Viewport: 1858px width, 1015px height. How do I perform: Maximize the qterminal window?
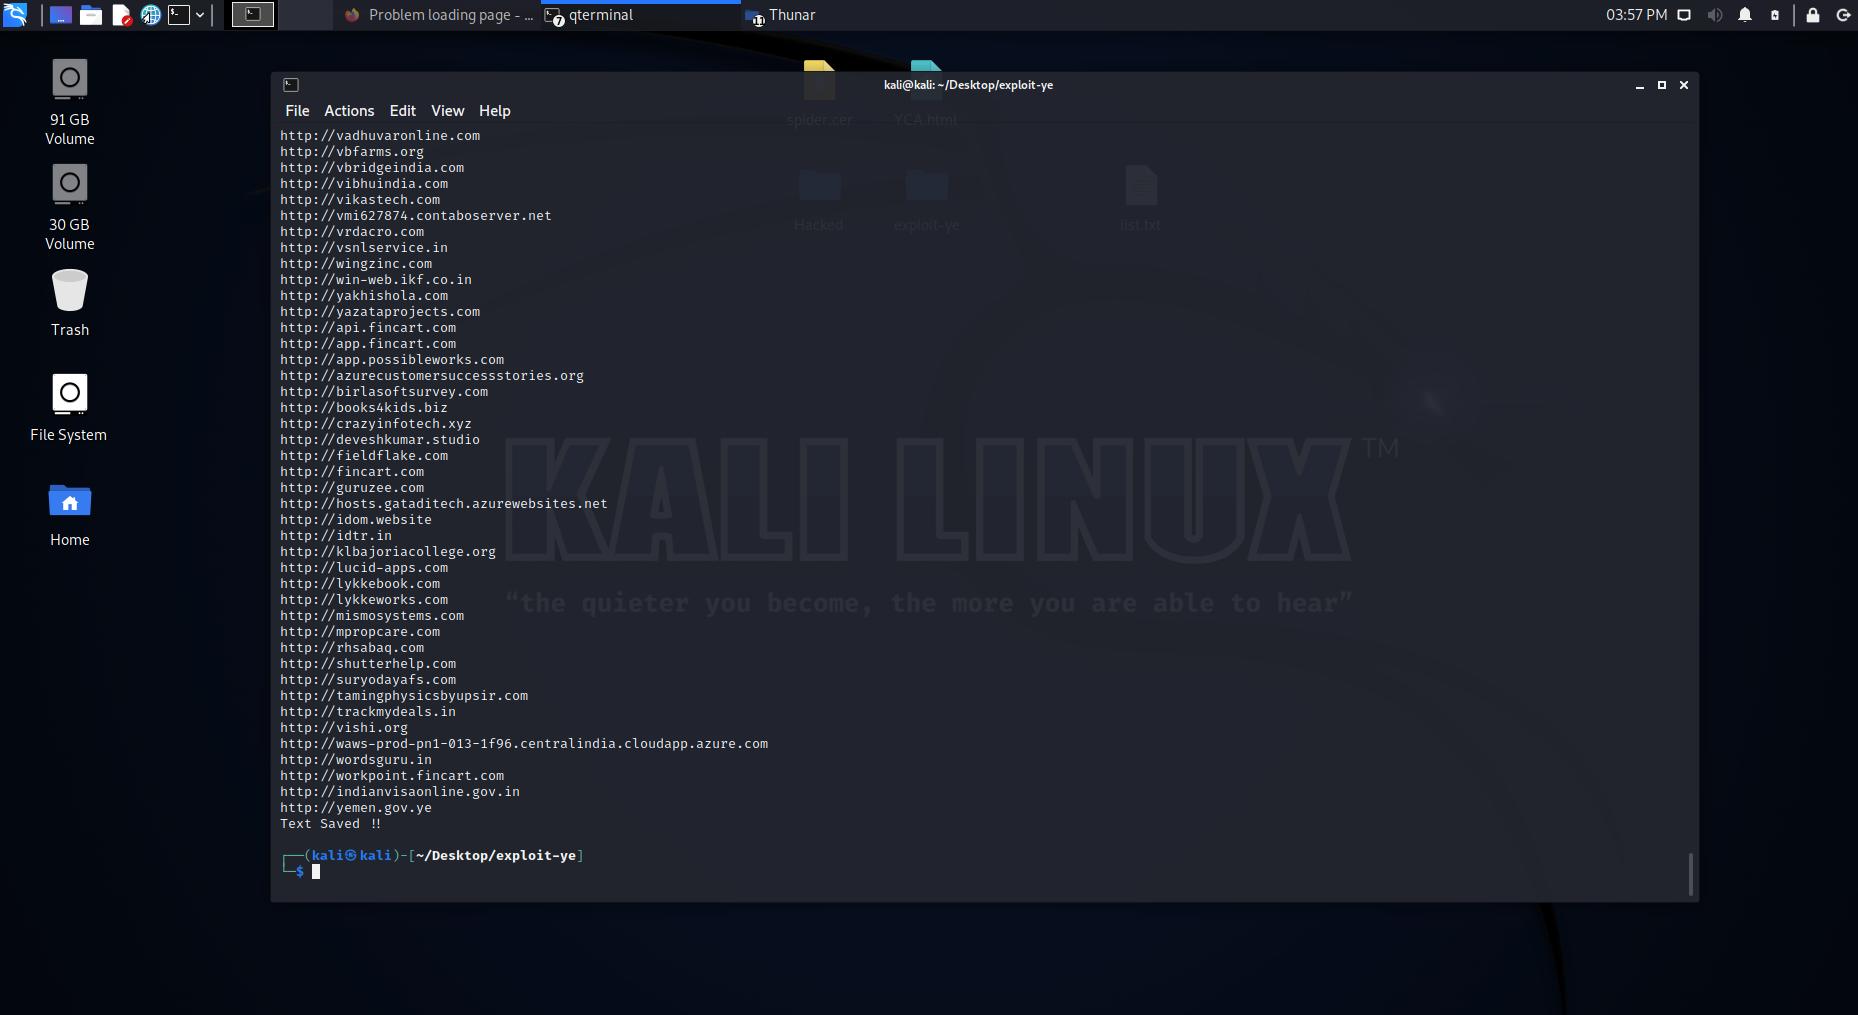1662,85
